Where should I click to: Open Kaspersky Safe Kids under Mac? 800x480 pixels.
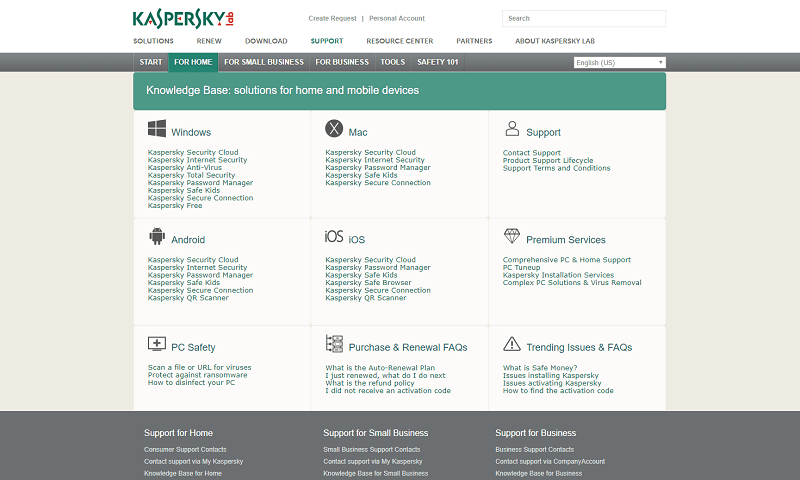[x=361, y=175]
